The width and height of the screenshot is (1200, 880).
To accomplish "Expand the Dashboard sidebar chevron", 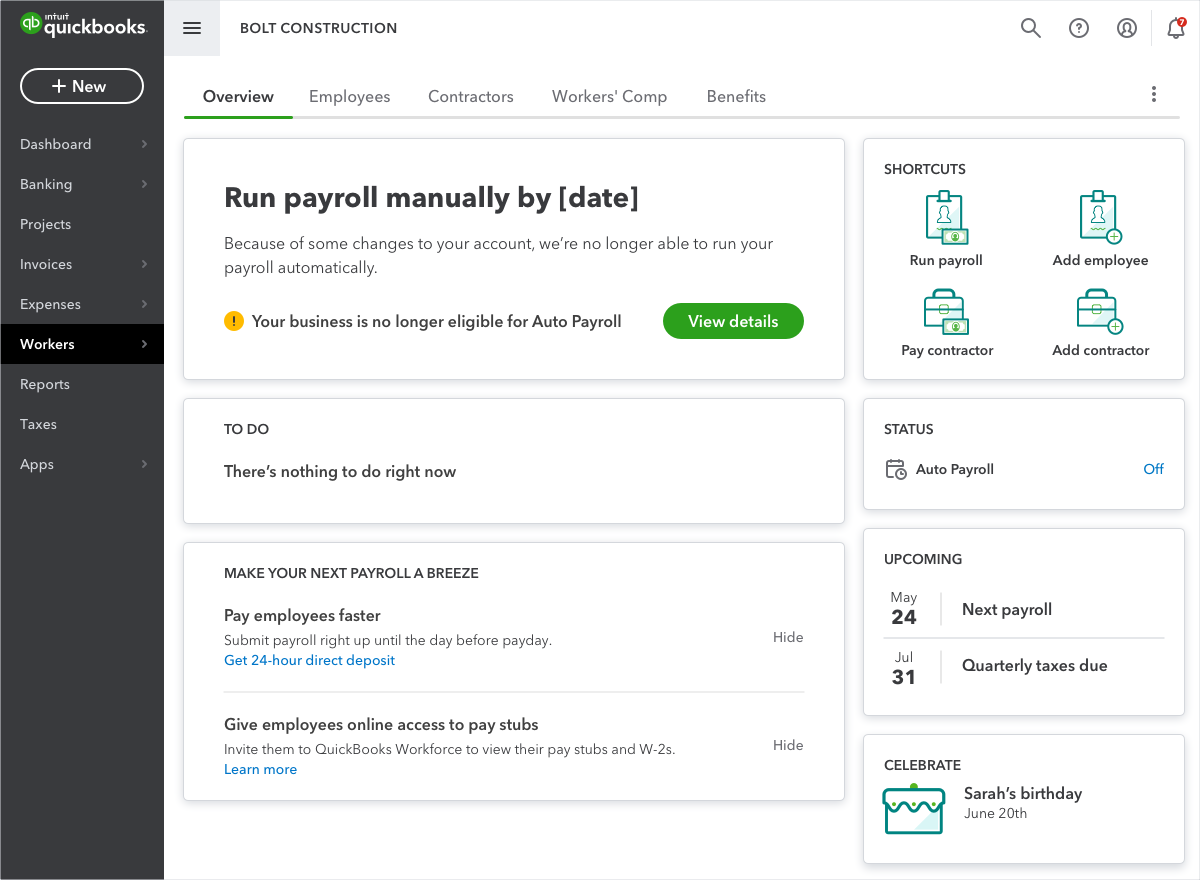I will coord(144,144).
